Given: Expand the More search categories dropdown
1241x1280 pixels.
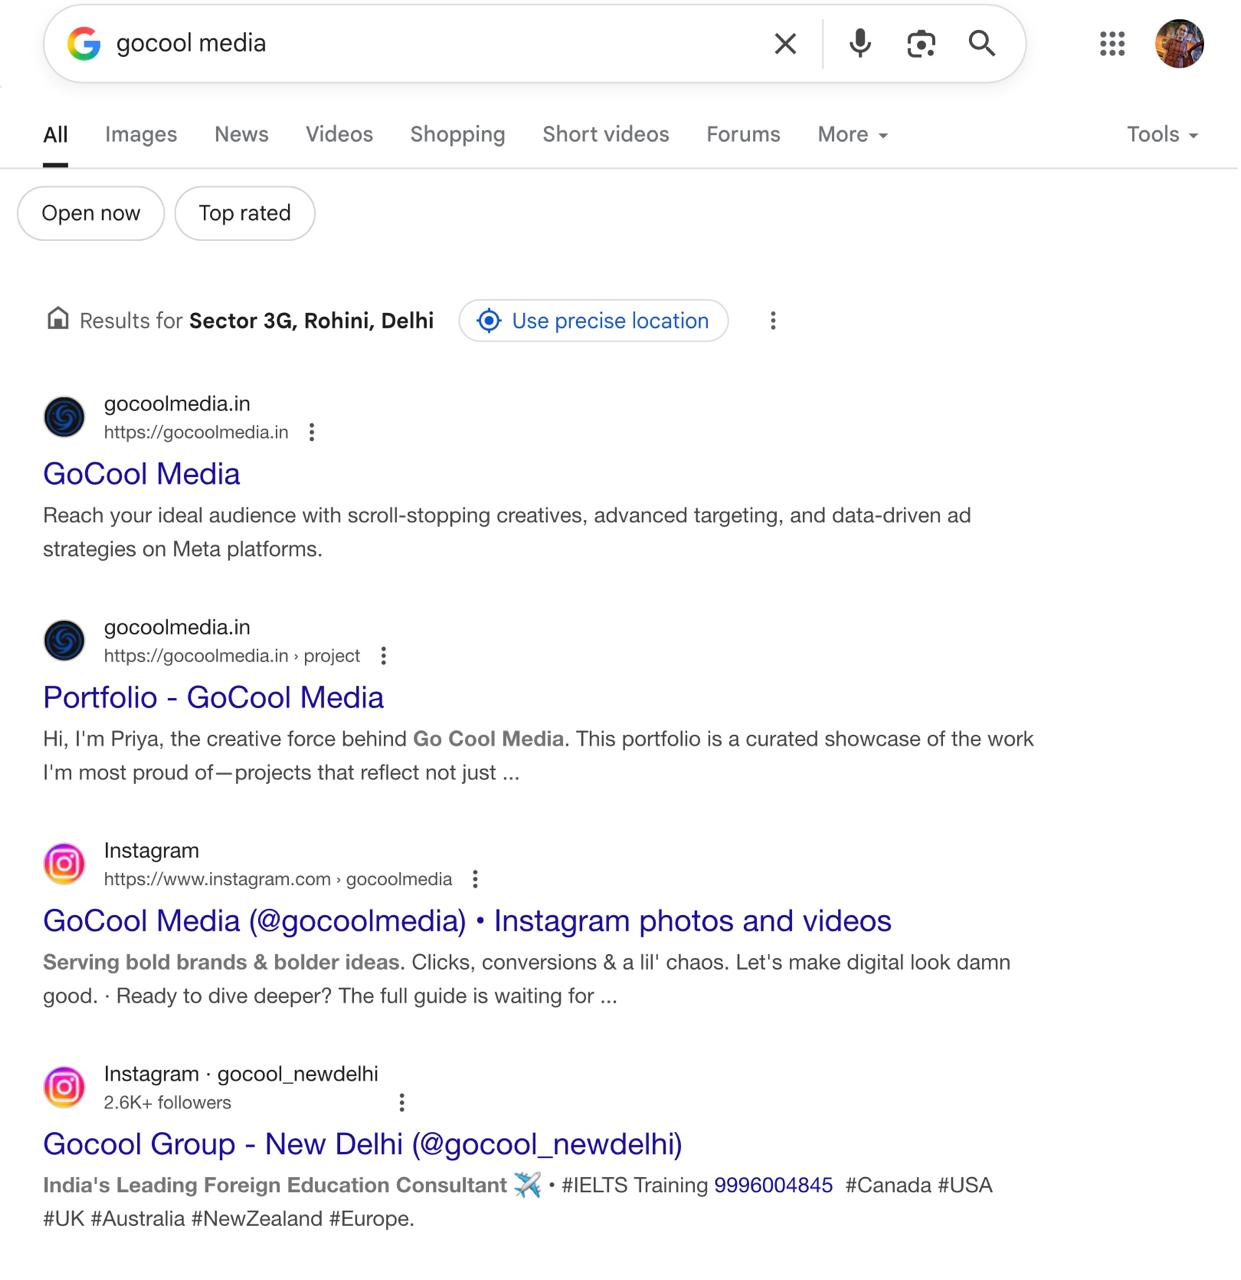Looking at the screenshot, I should click(852, 135).
